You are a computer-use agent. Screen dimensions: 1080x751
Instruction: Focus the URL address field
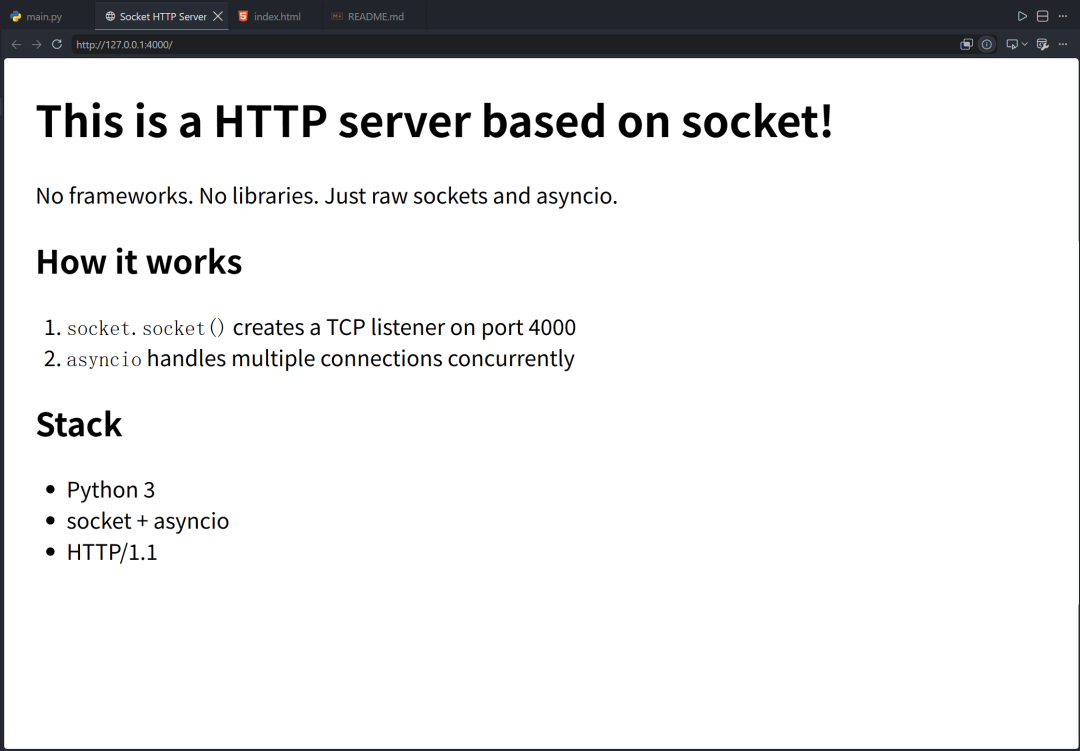513,45
